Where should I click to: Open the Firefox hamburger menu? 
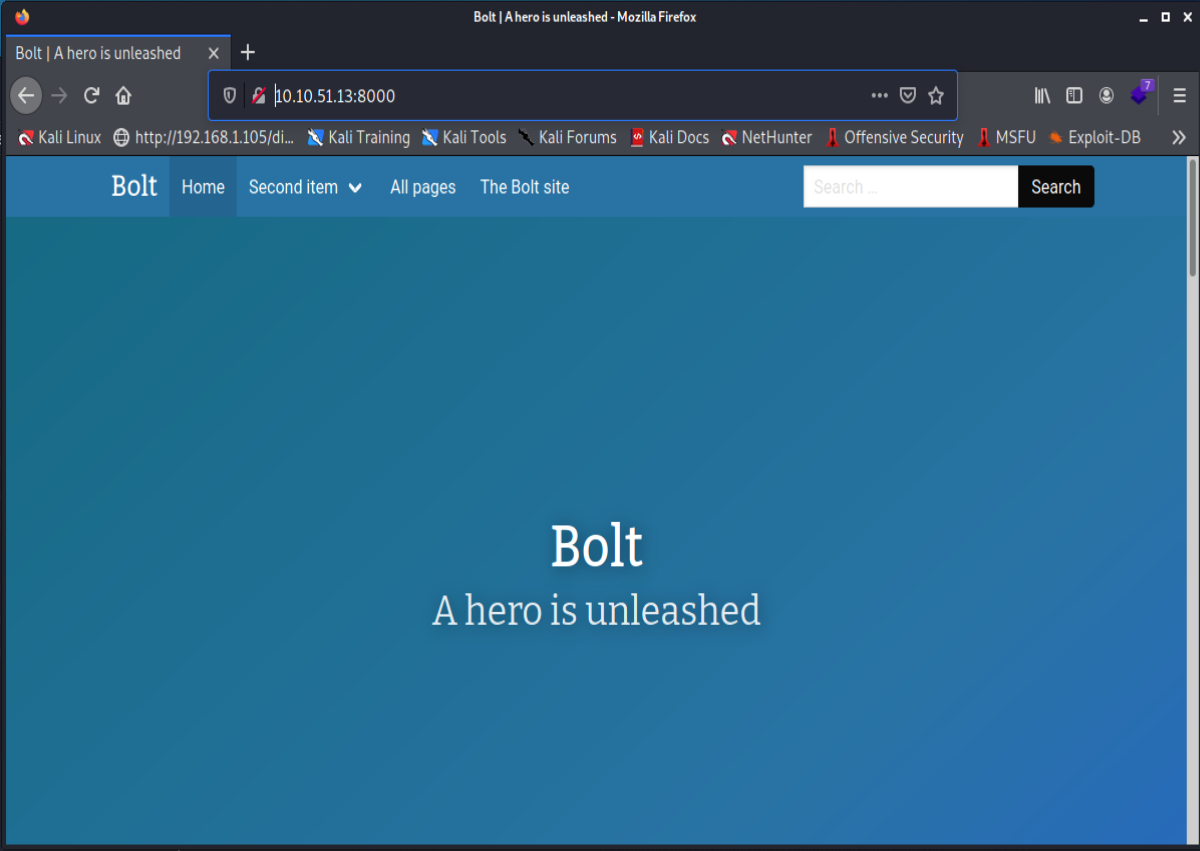(1179, 96)
